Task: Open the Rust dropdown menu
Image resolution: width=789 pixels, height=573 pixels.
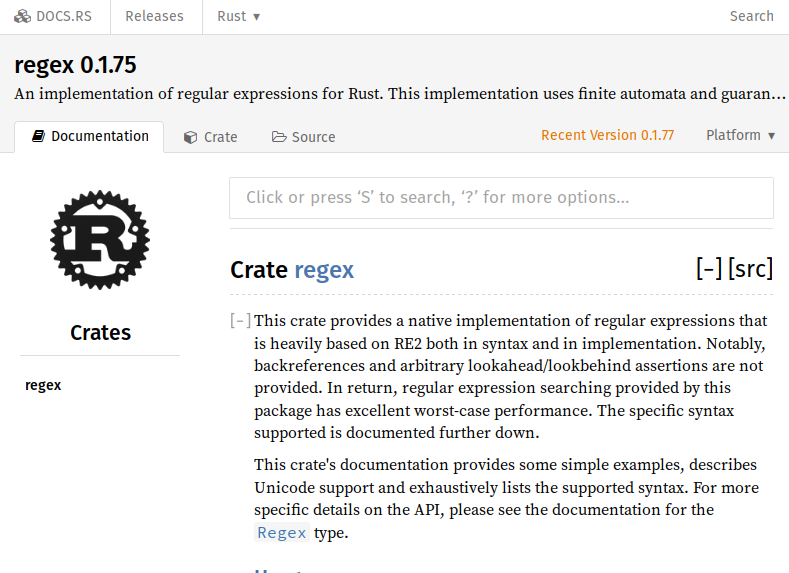Action: point(239,17)
